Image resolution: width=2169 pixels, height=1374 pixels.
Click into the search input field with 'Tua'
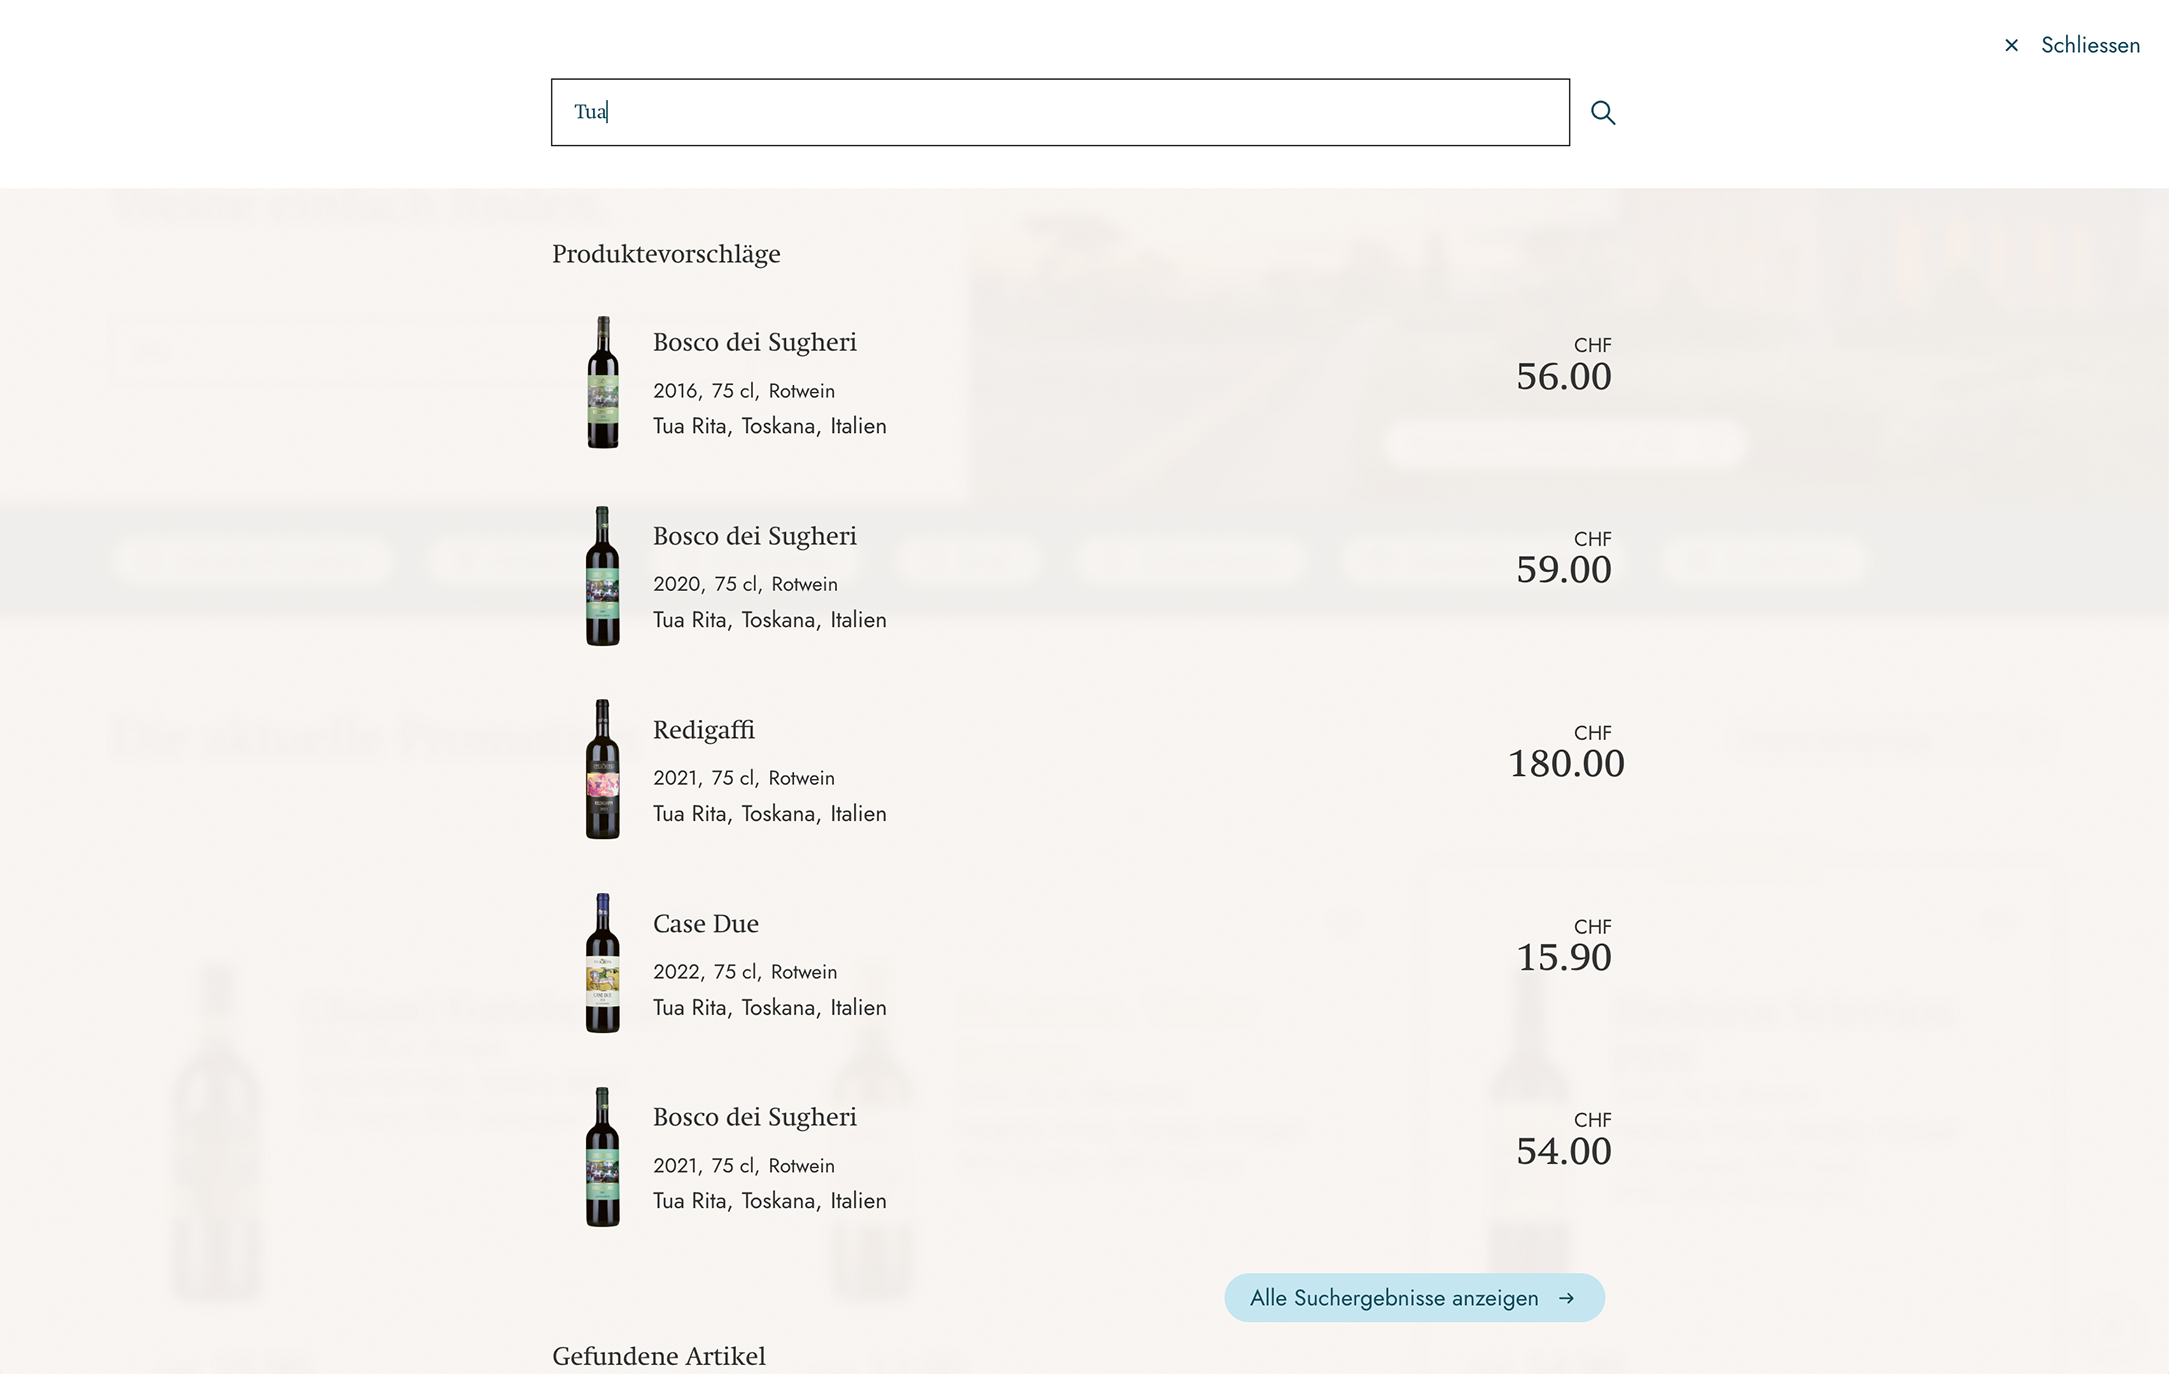point(1060,112)
